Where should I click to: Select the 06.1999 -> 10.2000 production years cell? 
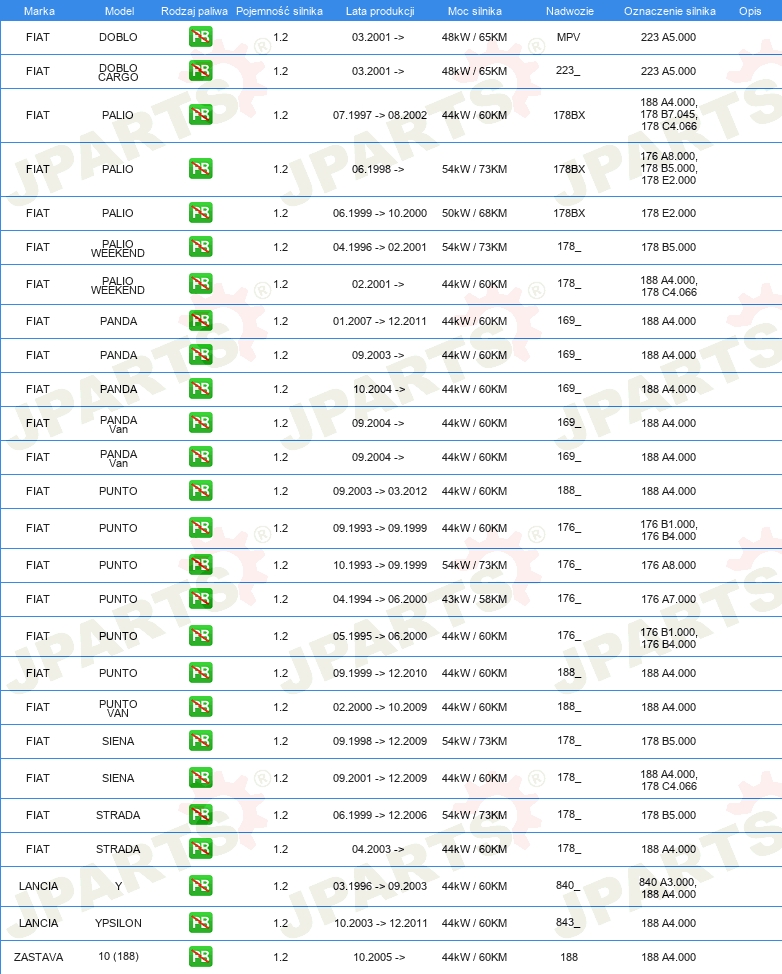380,213
